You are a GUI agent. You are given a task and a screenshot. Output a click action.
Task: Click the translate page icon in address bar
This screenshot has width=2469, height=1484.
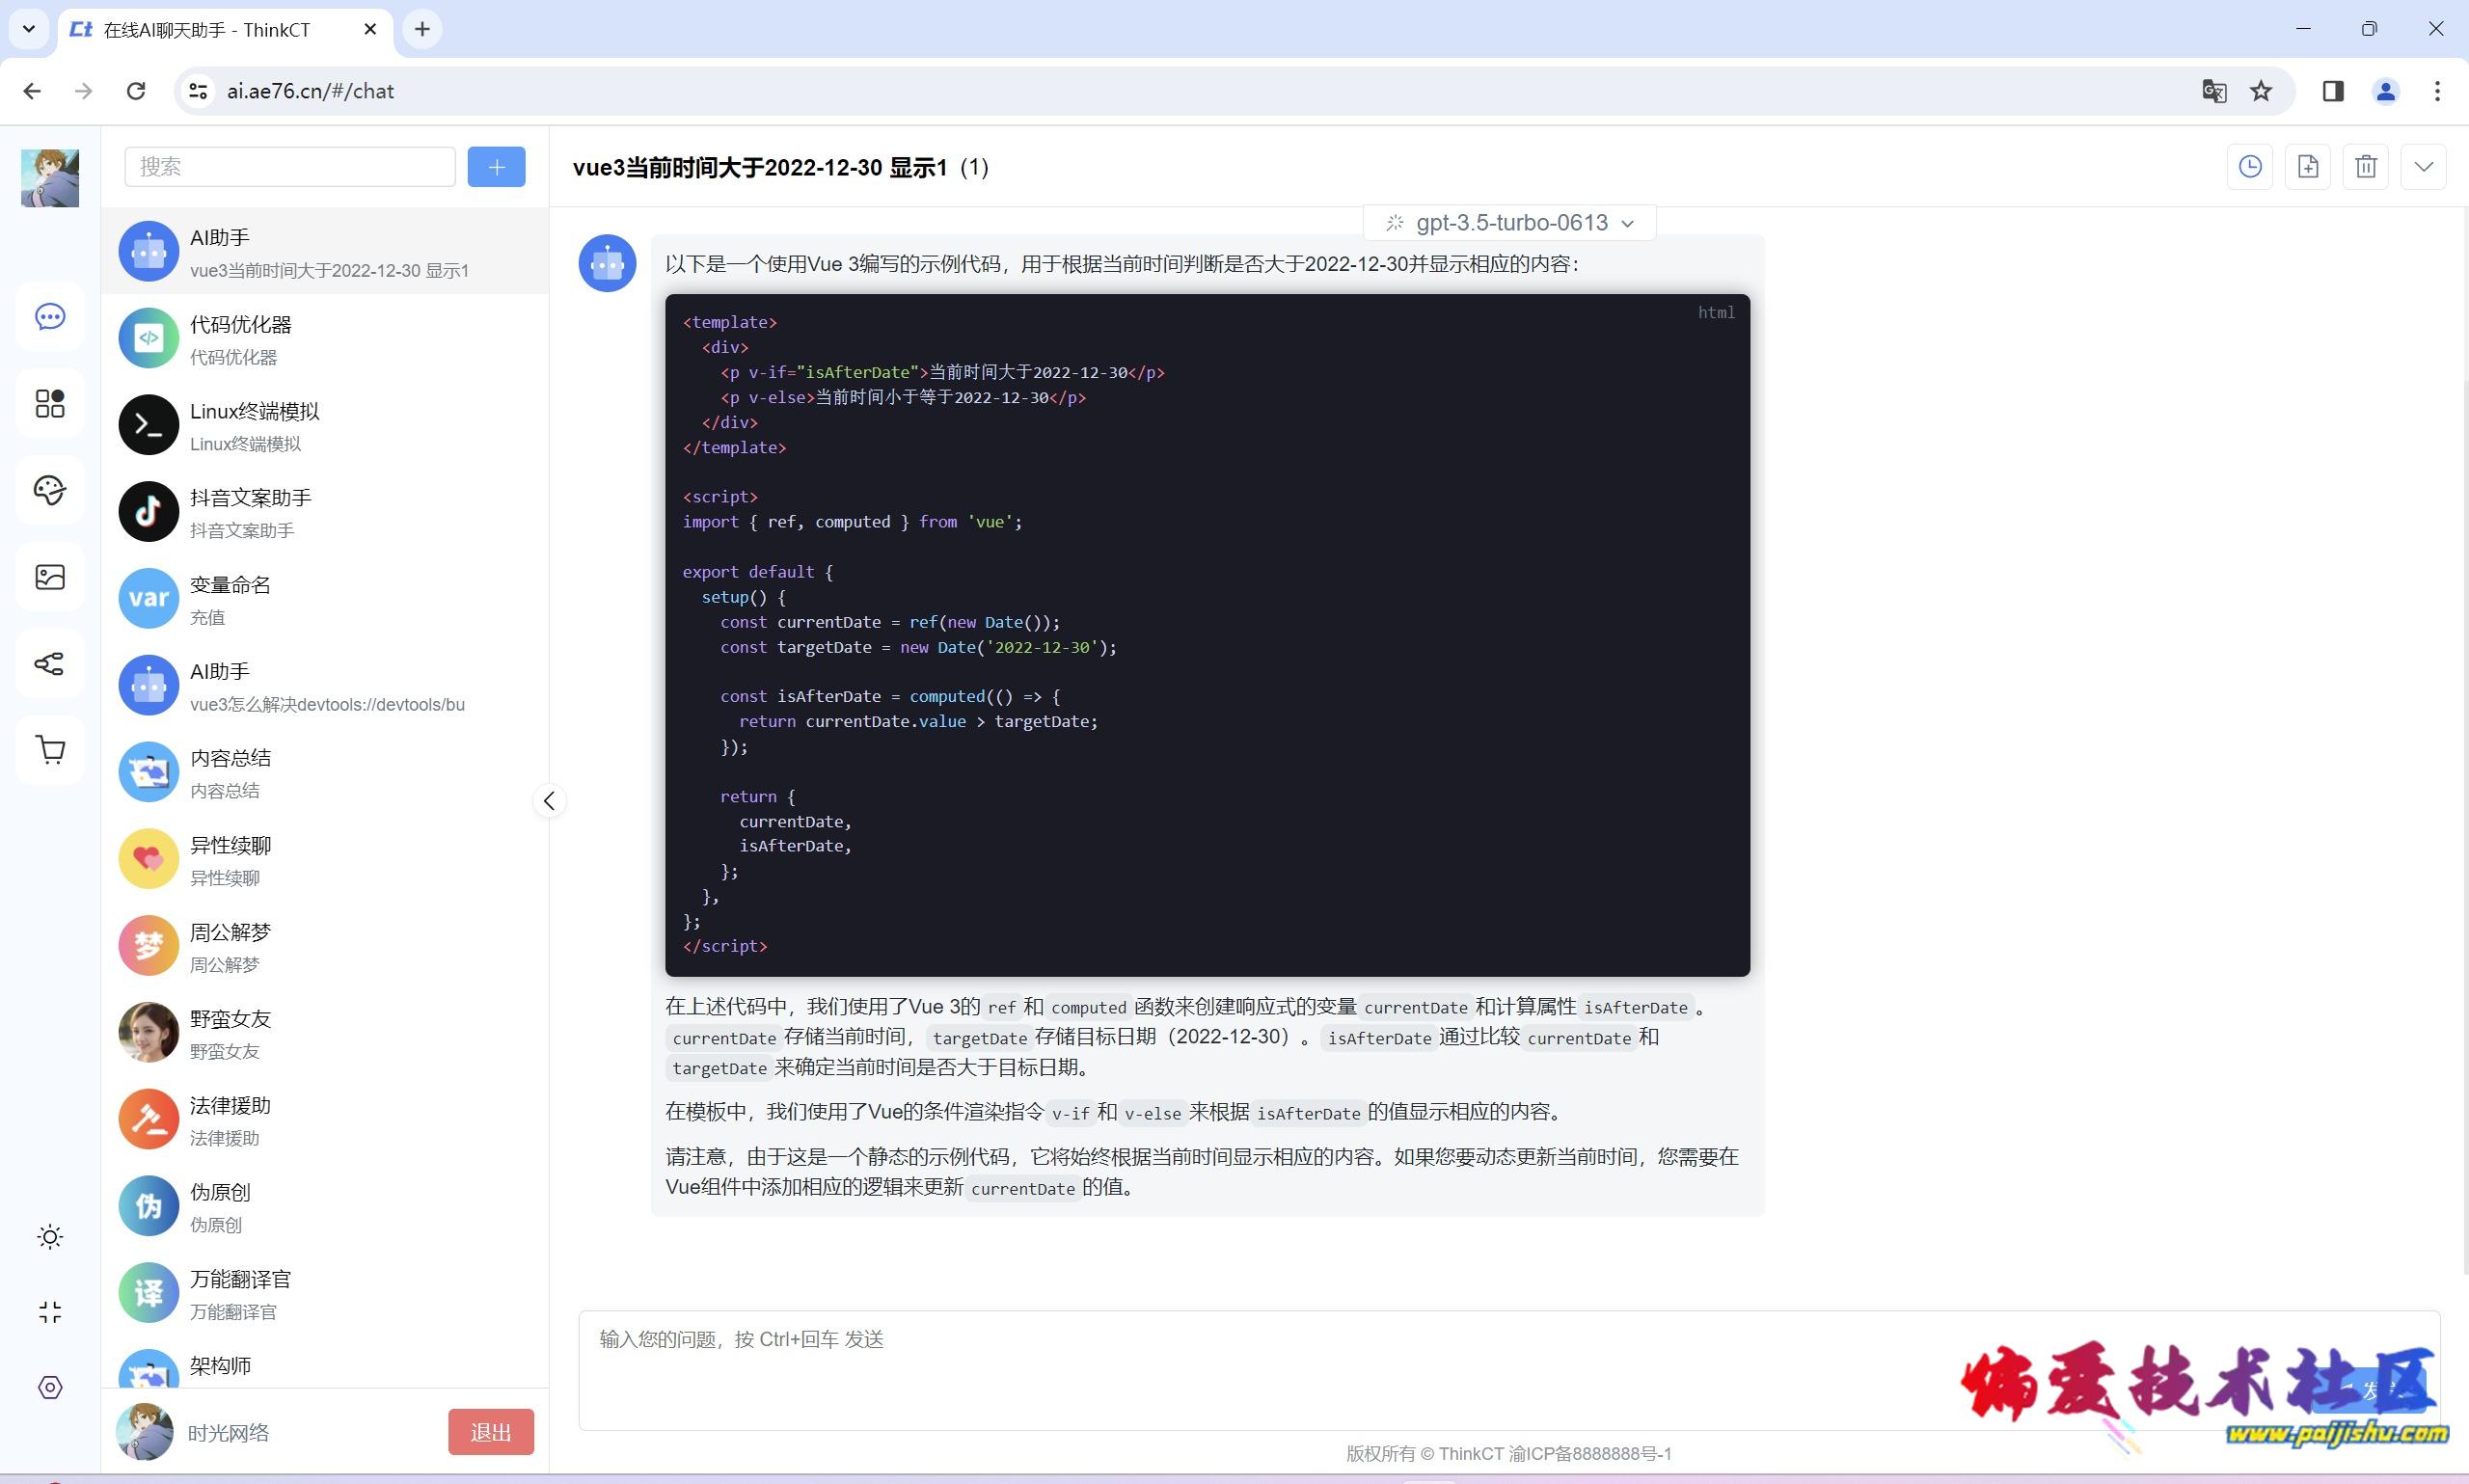(x=2214, y=91)
